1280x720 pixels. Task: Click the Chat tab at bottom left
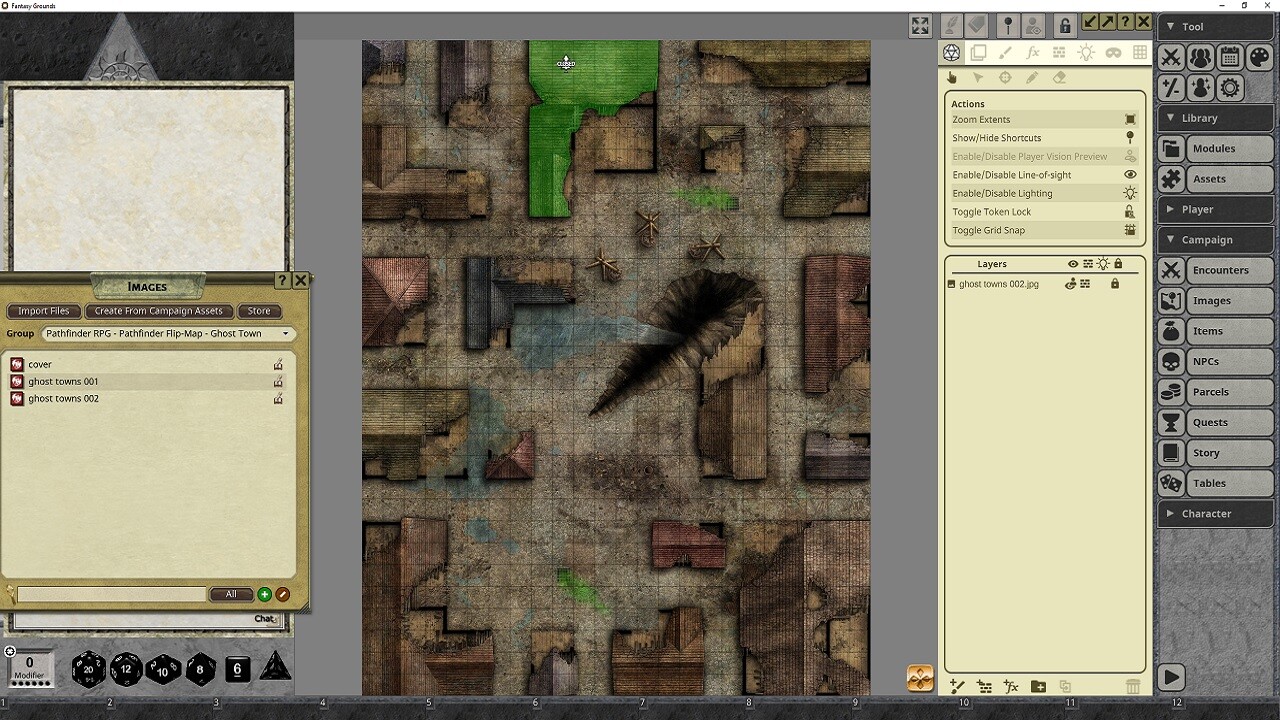tap(265, 618)
